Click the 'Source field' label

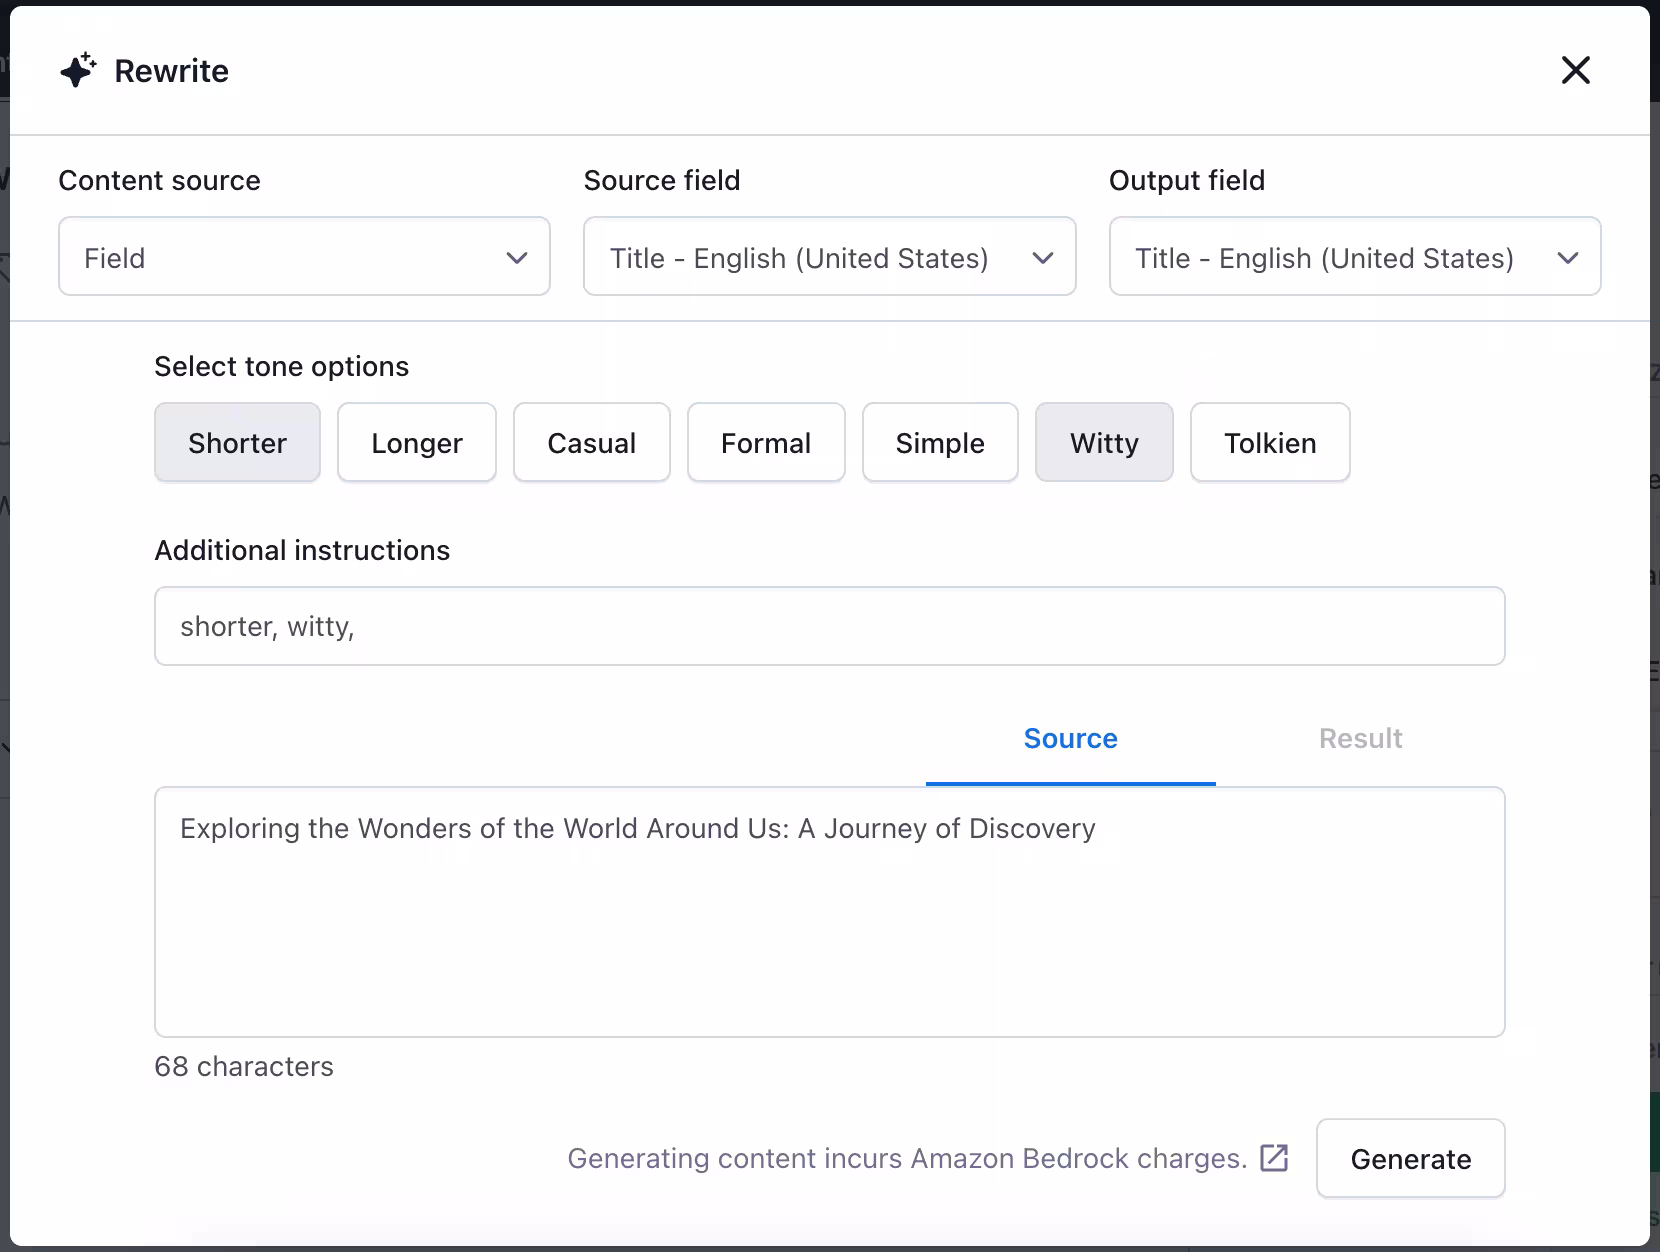click(662, 180)
